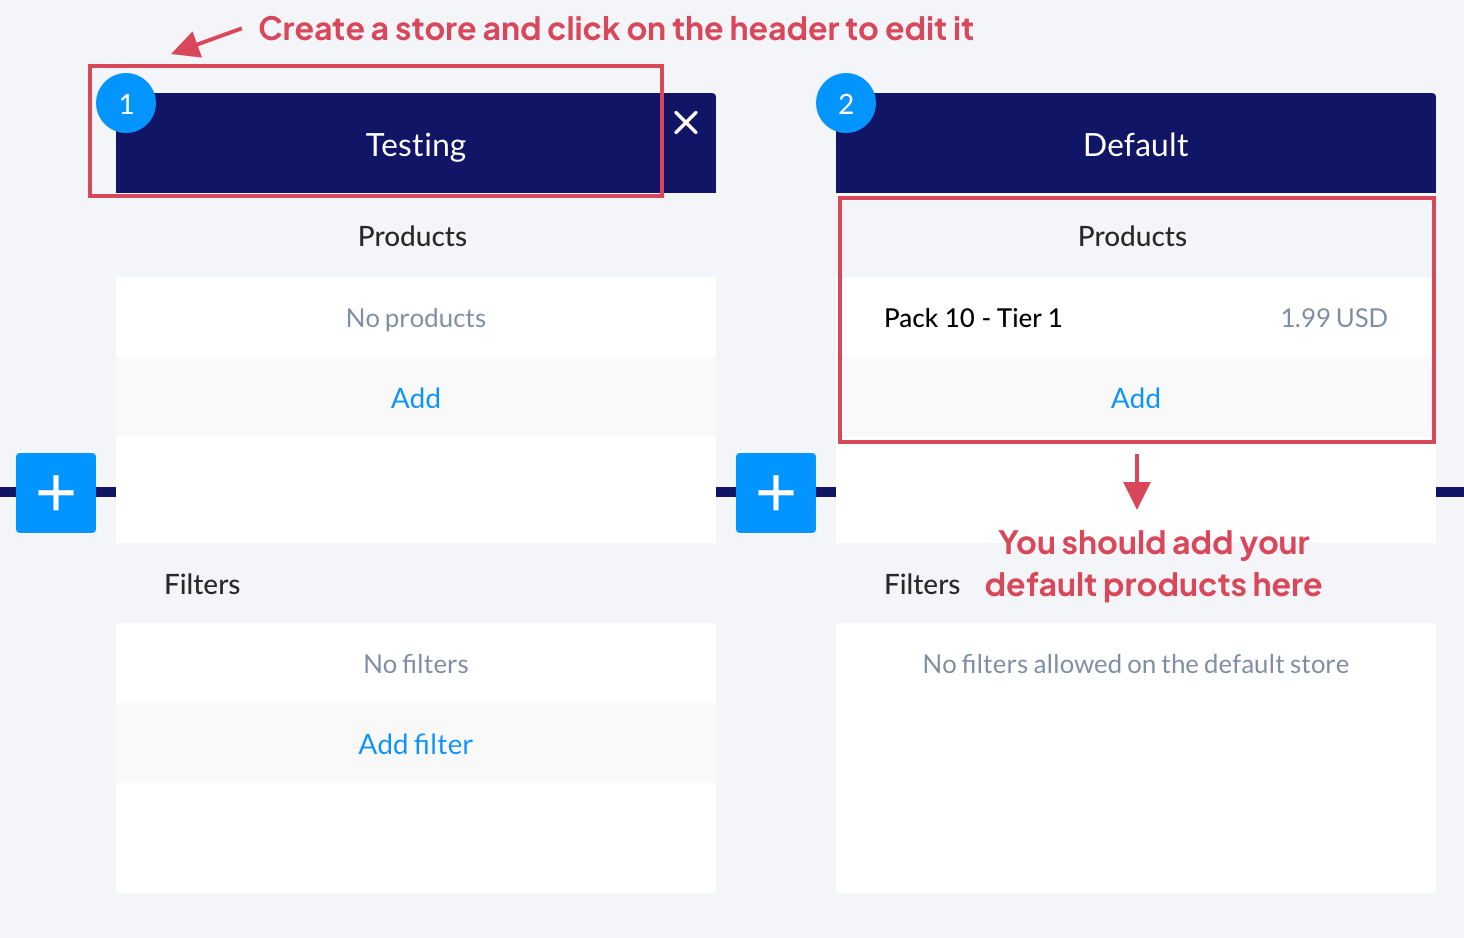Open the Testing store header to edit it

[x=415, y=146]
